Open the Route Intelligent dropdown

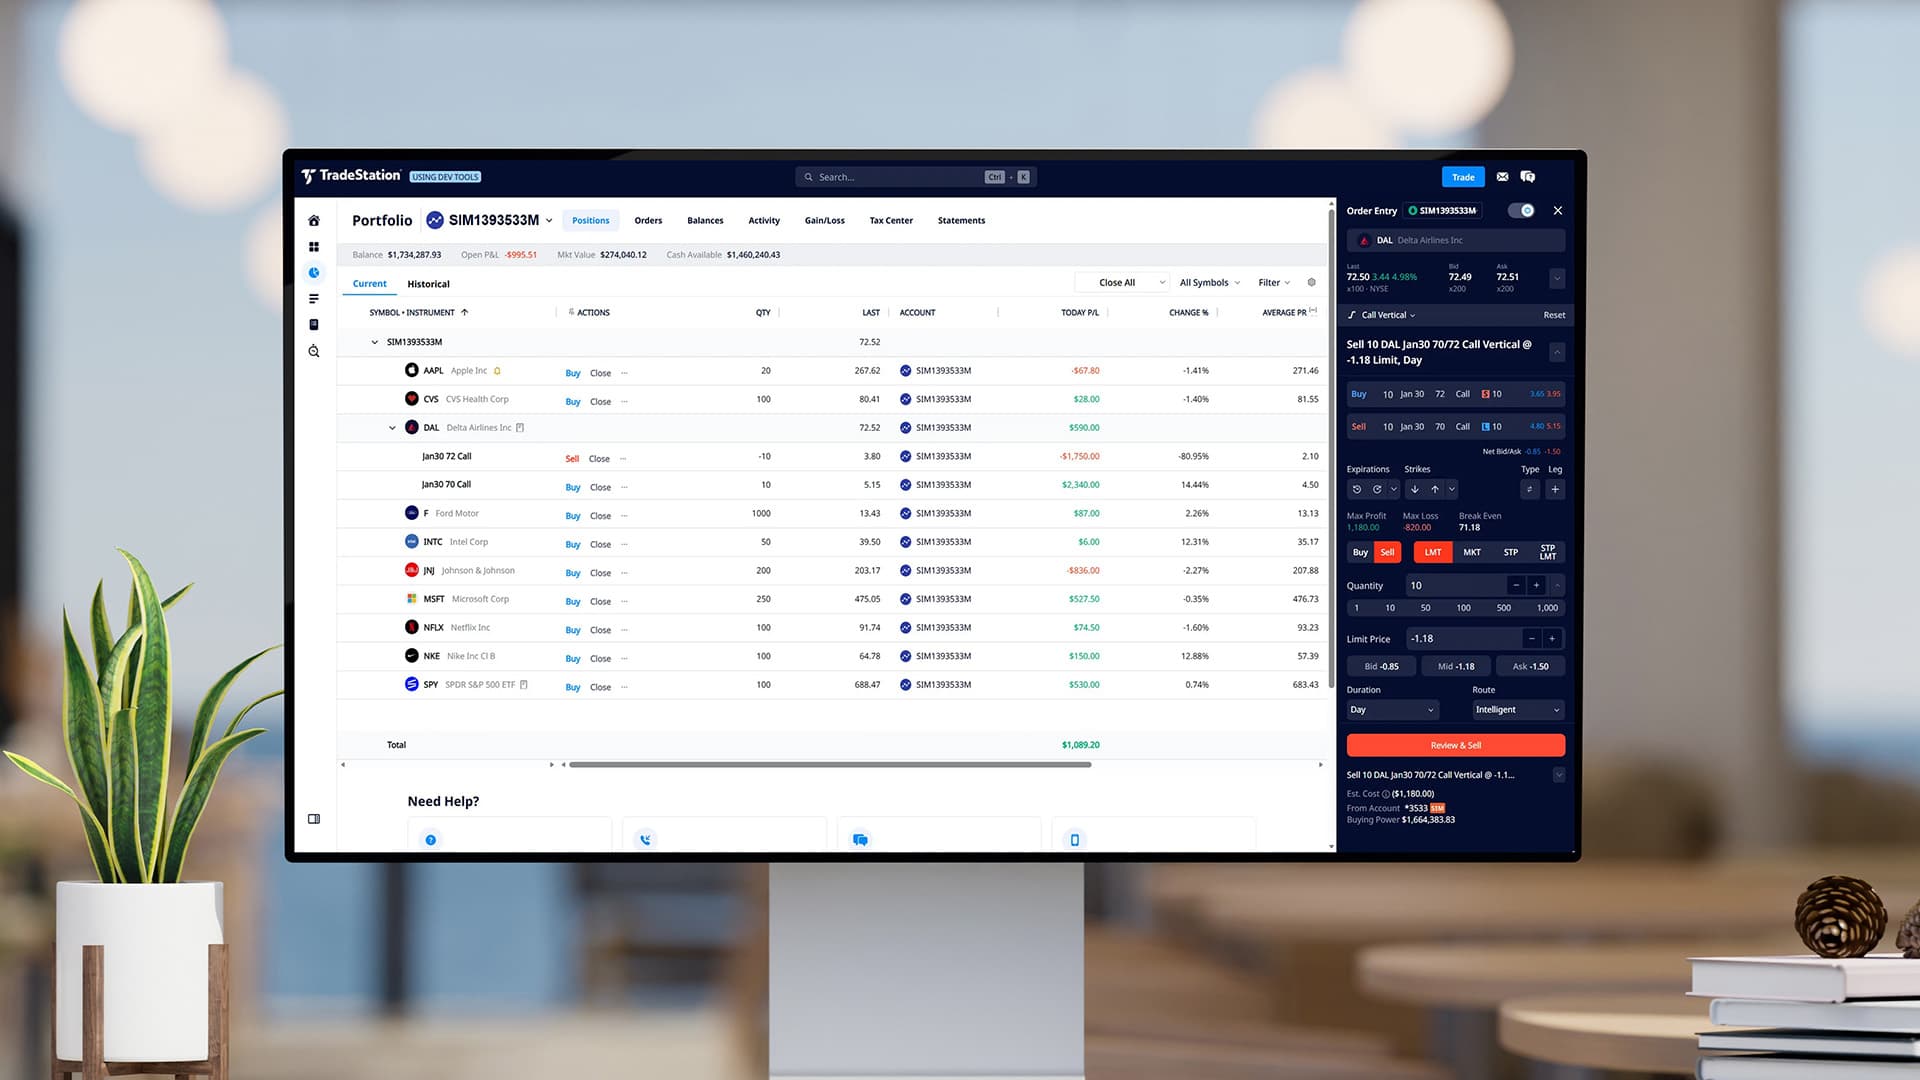coord(1518,711)
